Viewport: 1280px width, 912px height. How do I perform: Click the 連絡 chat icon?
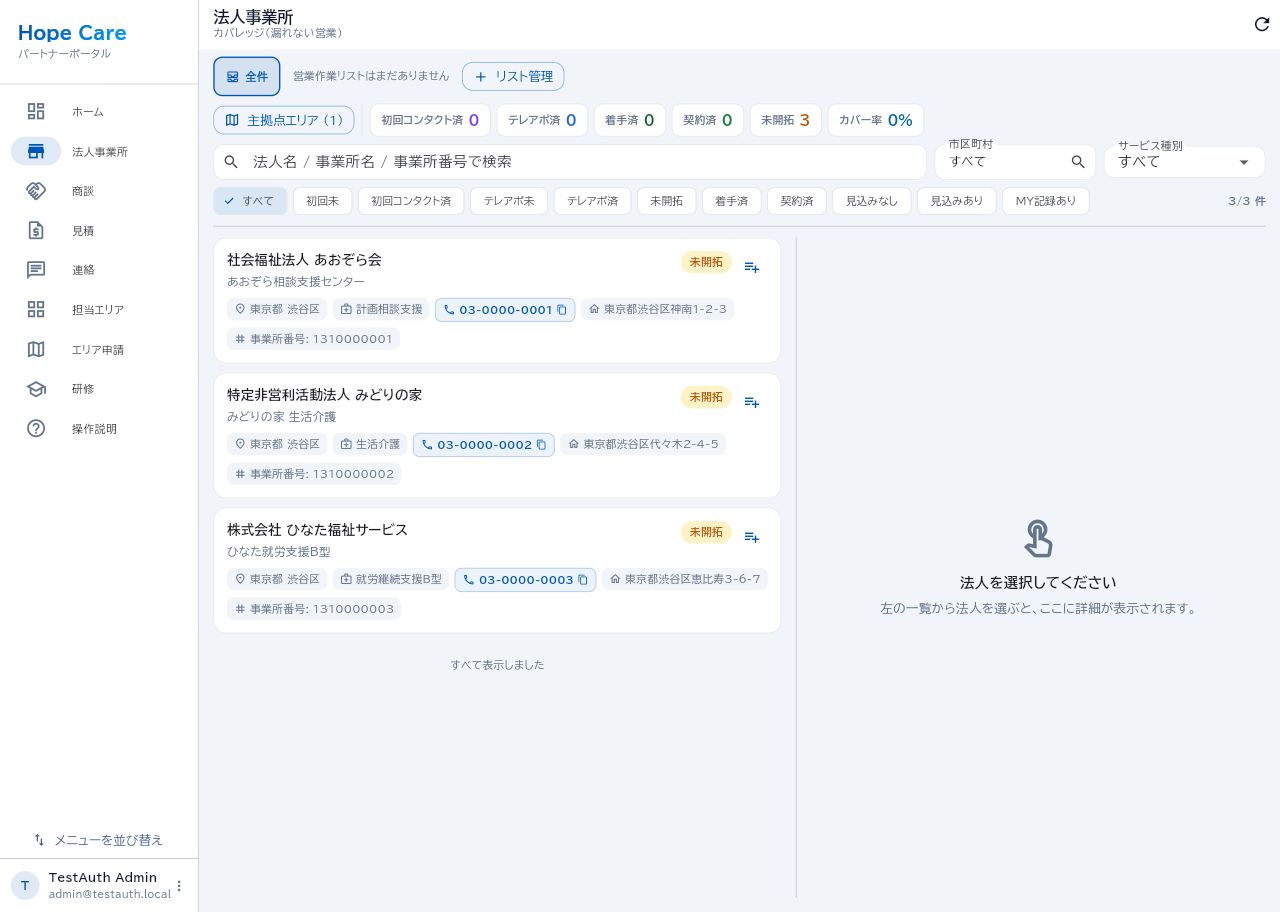click(x=36, y=270)
